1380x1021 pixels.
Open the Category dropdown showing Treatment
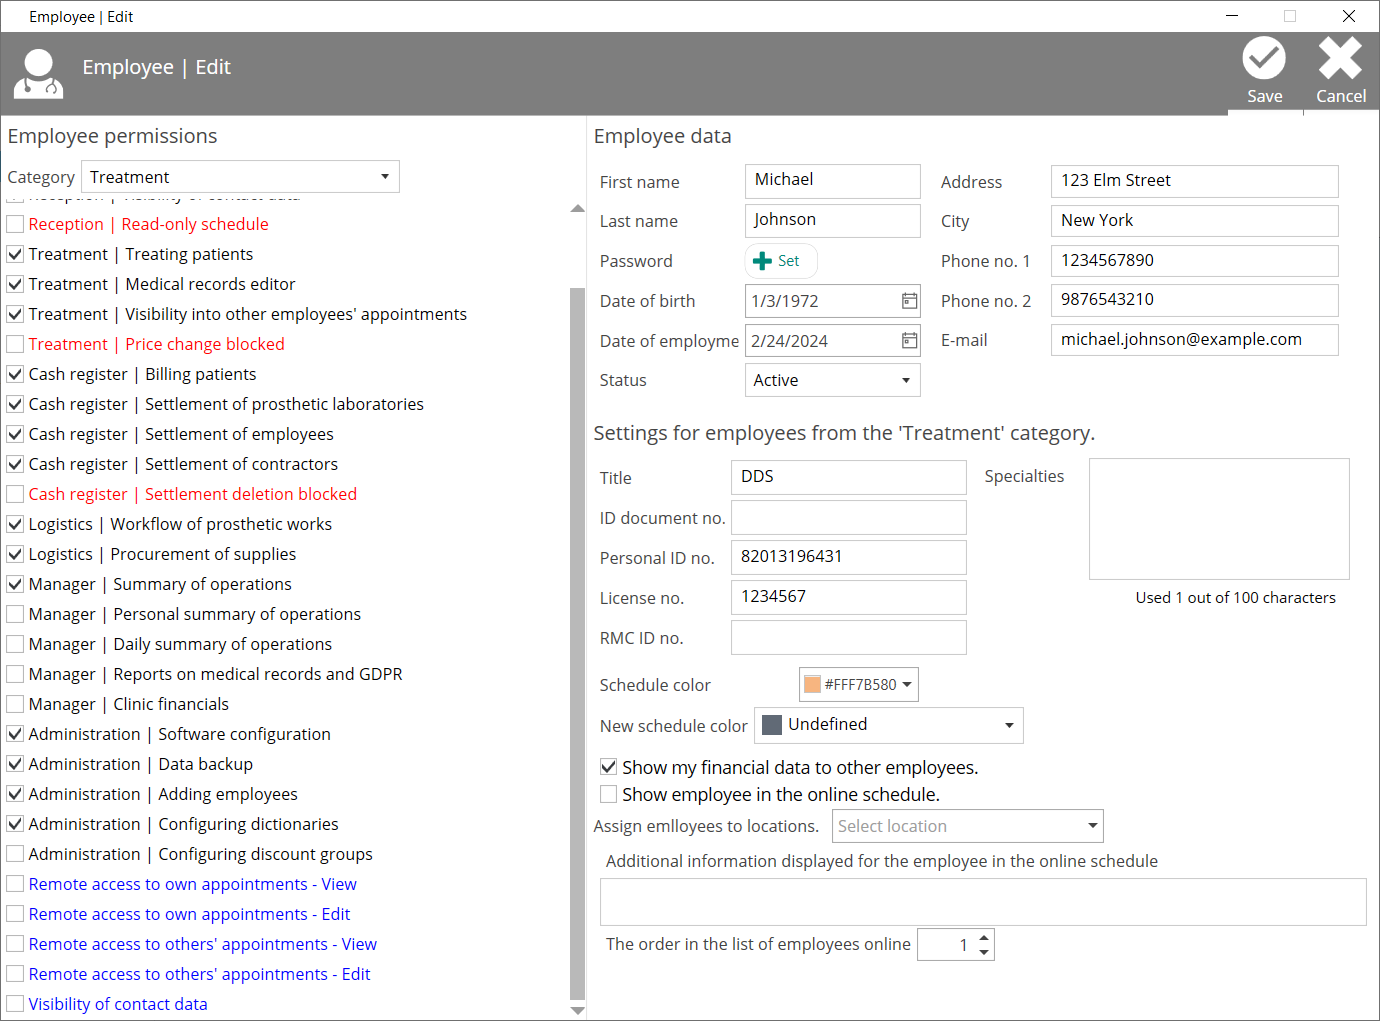point(240,177)
